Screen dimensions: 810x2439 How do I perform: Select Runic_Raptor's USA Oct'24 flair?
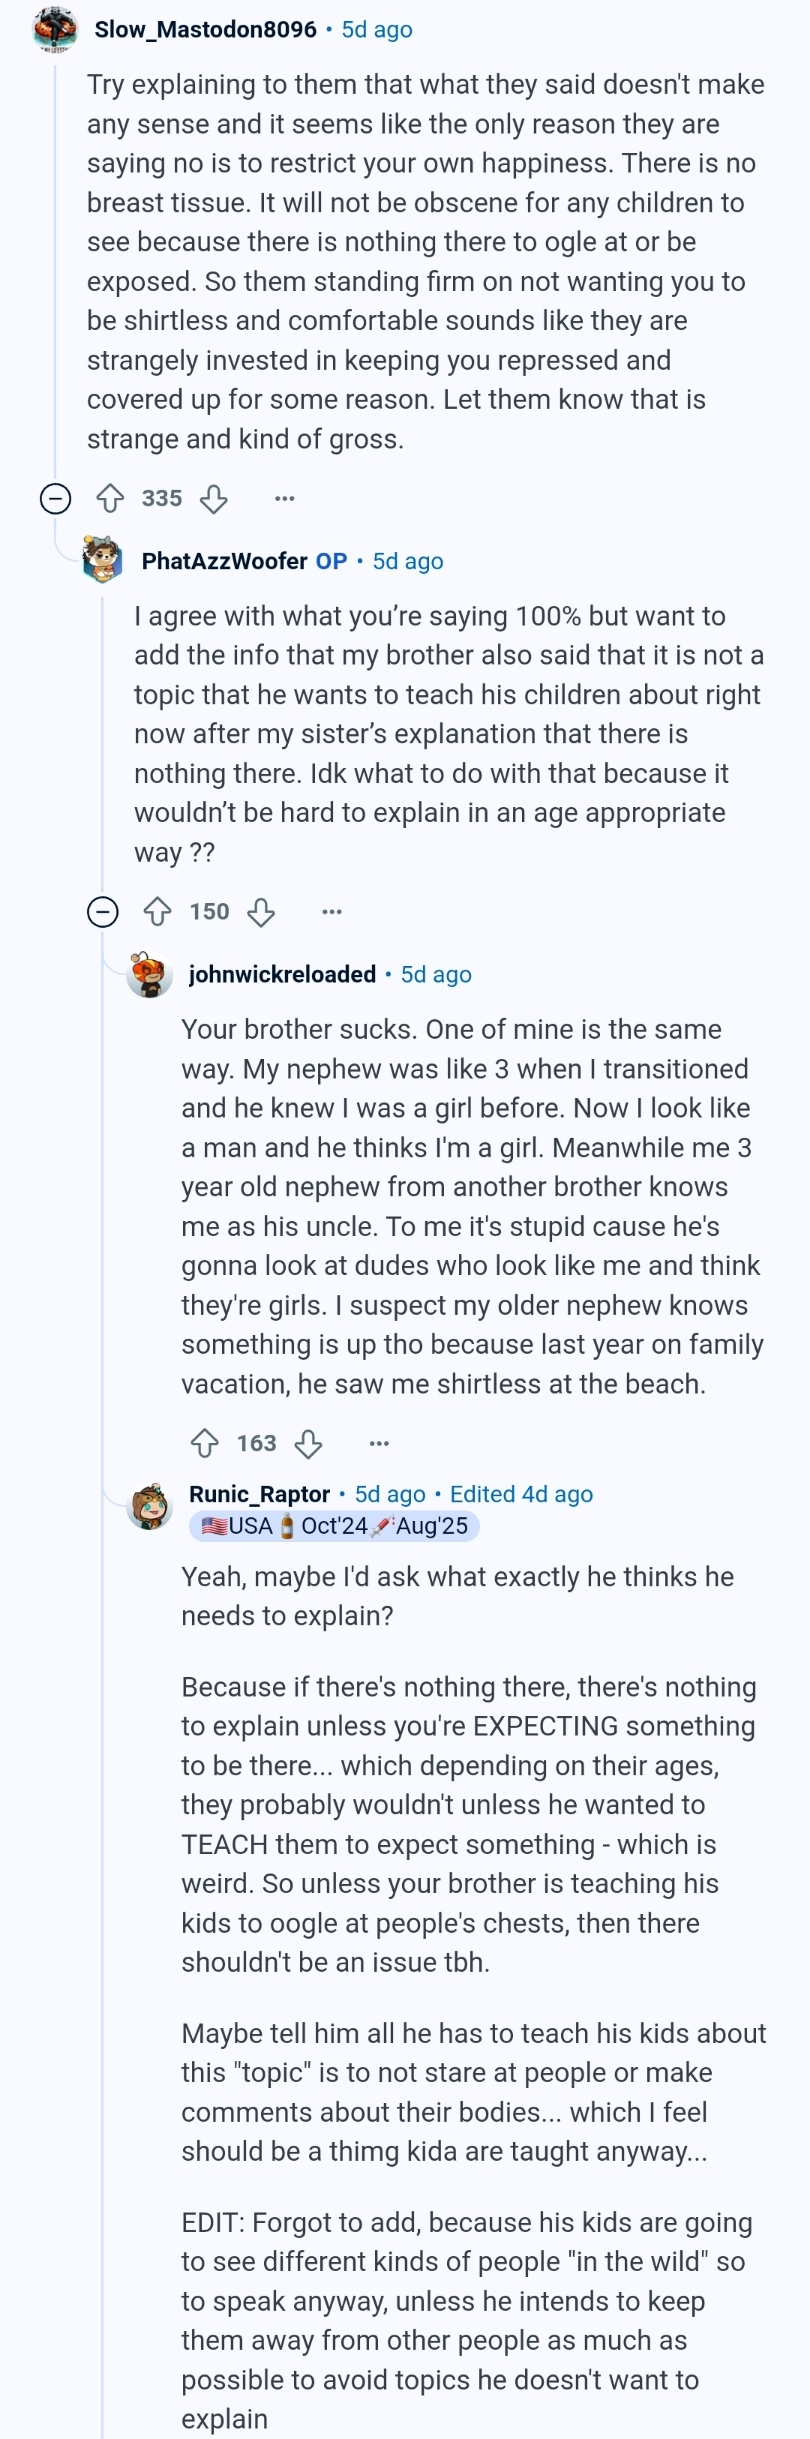click(x=334, y=1526)
